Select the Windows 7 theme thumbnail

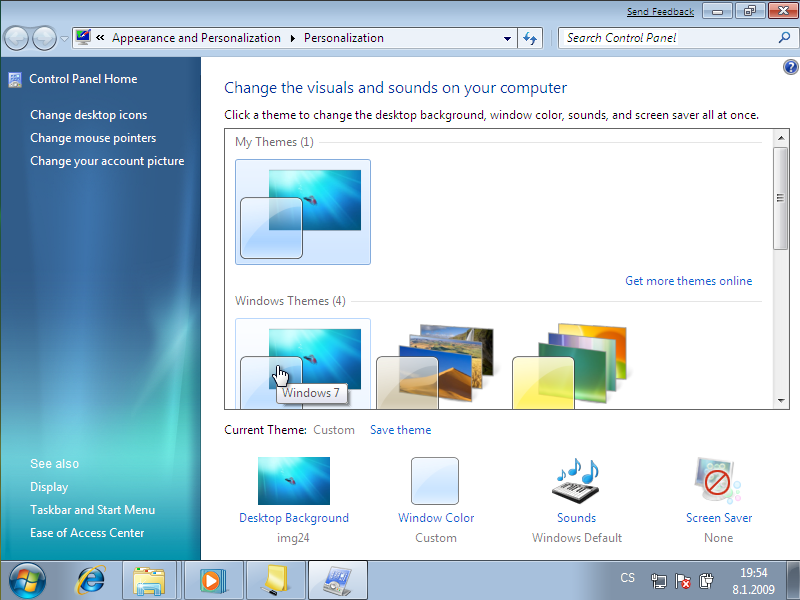pyautogui.click(x=303, y=363)
